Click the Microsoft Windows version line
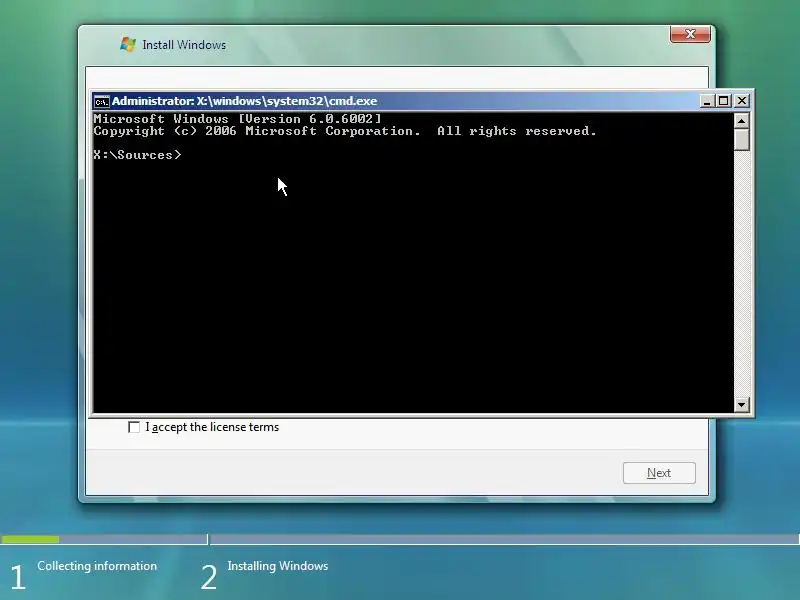 click(x=237, y=119)
